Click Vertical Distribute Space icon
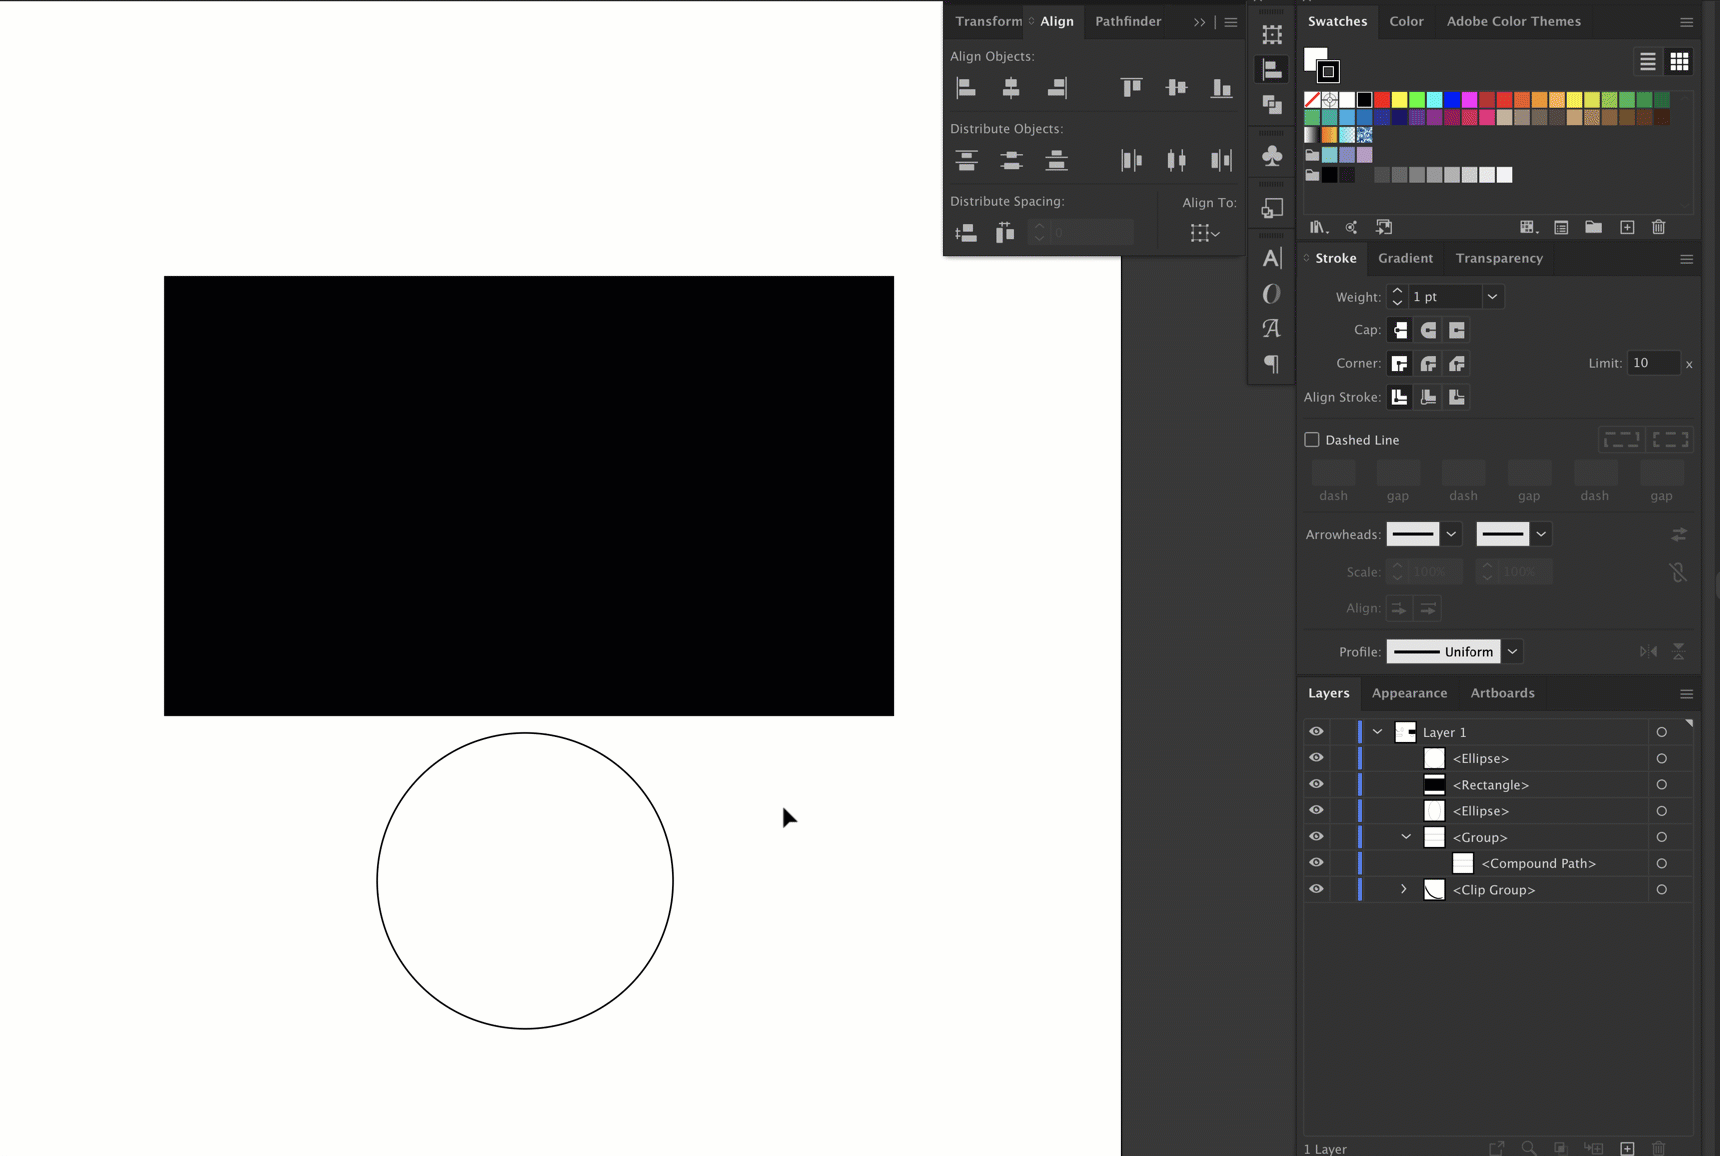Screen dimensions: 1720x1156 (x=966, y=233)
